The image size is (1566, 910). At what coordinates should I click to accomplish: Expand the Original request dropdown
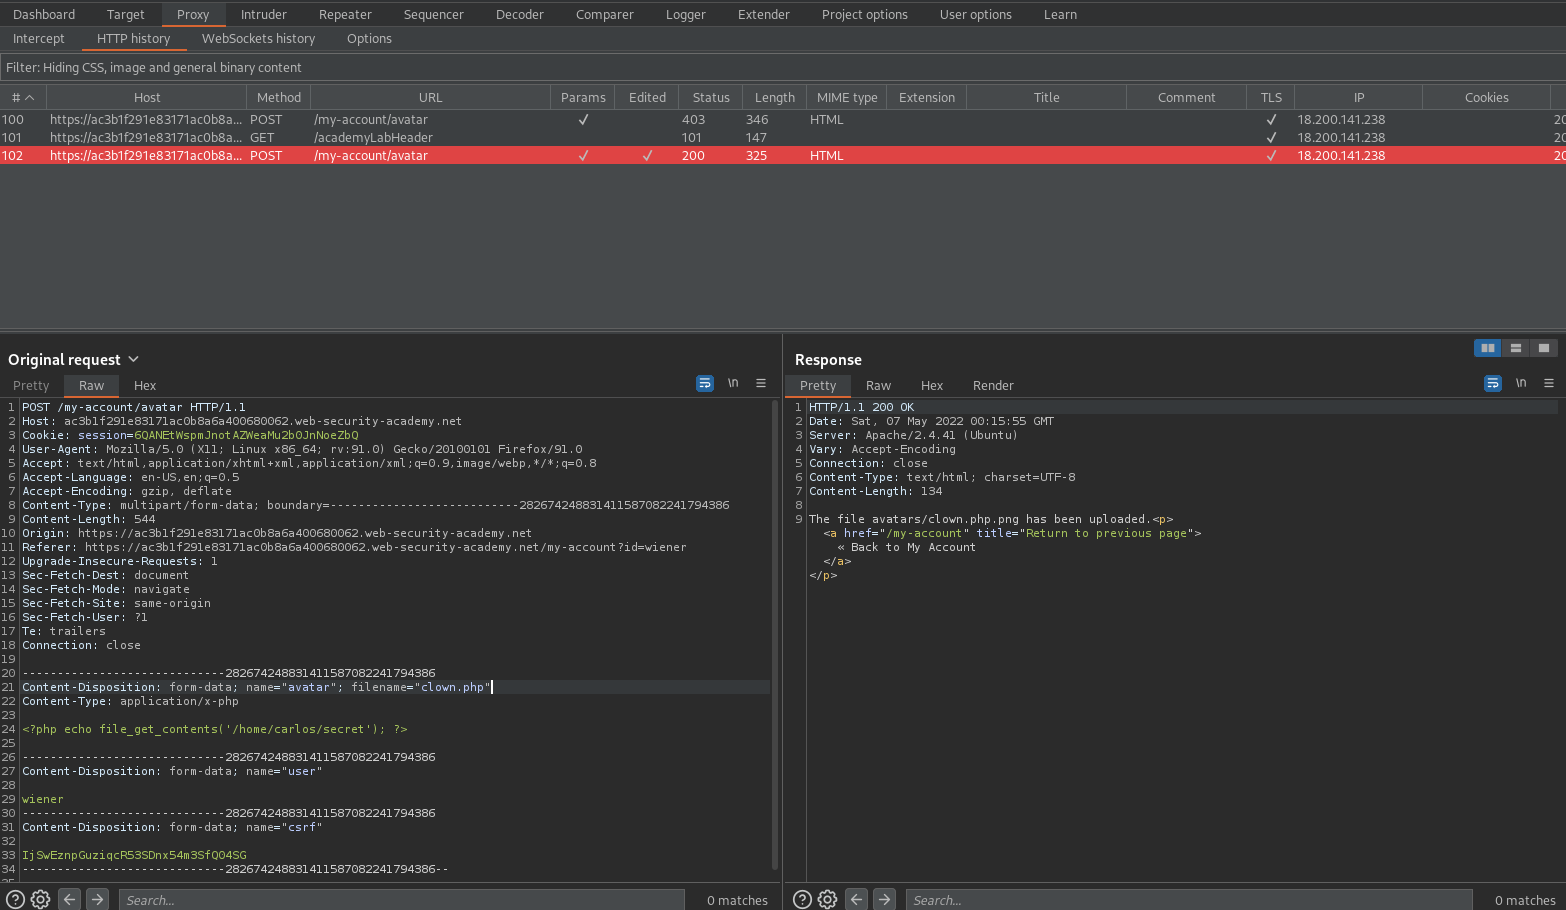tap(134, 359)
